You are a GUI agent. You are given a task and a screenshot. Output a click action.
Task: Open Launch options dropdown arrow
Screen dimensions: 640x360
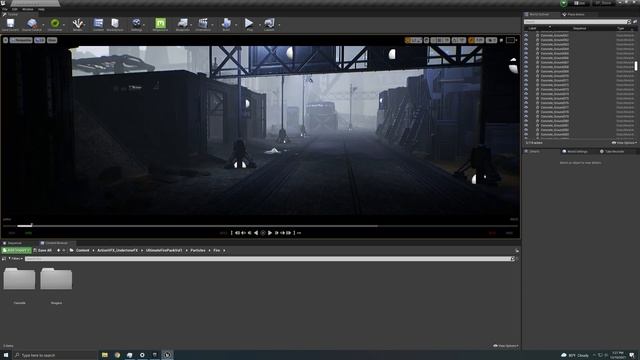click(x=279, y=25)
